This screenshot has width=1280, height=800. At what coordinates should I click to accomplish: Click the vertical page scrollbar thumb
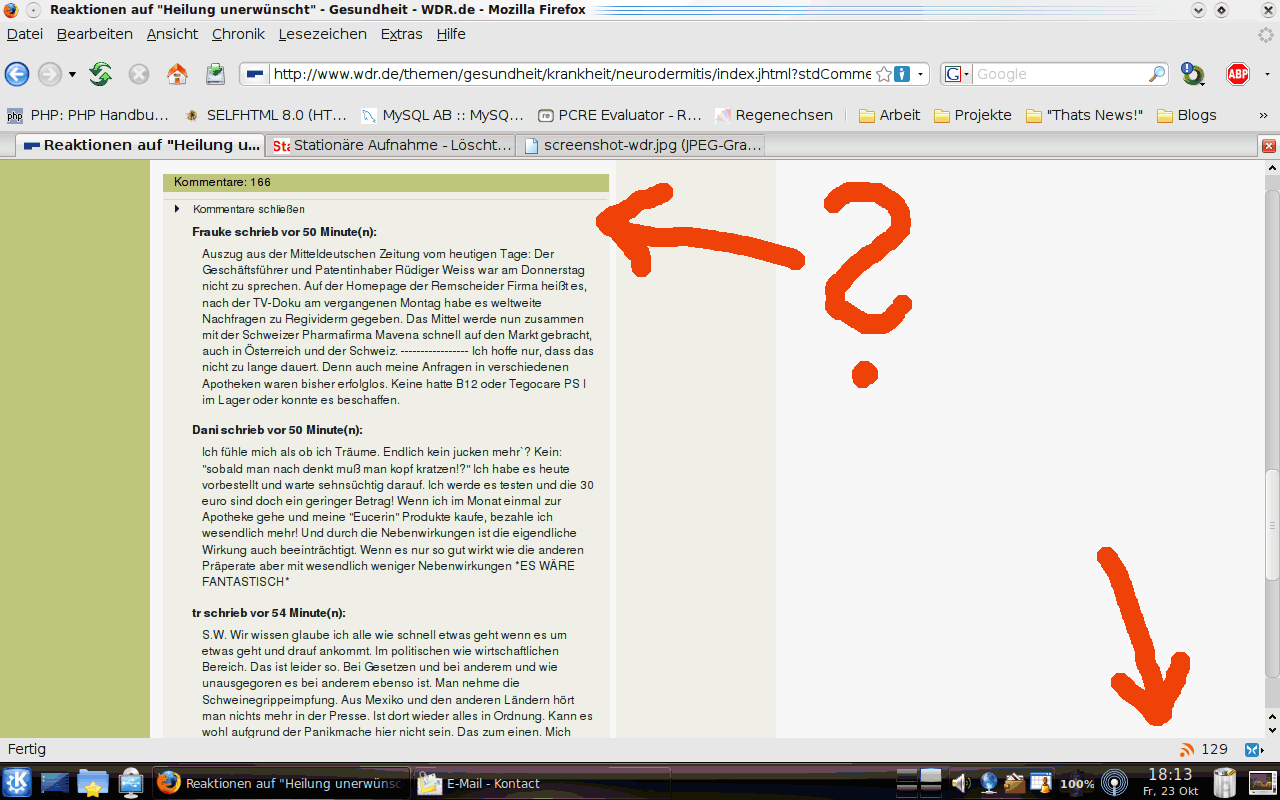1271,525
